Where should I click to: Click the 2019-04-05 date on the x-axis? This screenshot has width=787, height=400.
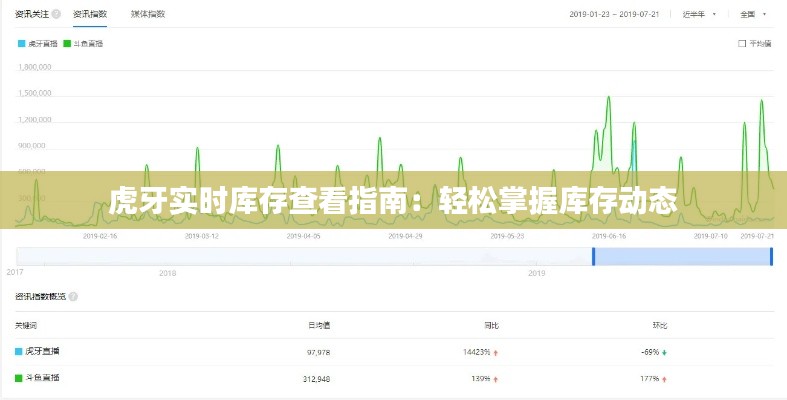[303, 236]
